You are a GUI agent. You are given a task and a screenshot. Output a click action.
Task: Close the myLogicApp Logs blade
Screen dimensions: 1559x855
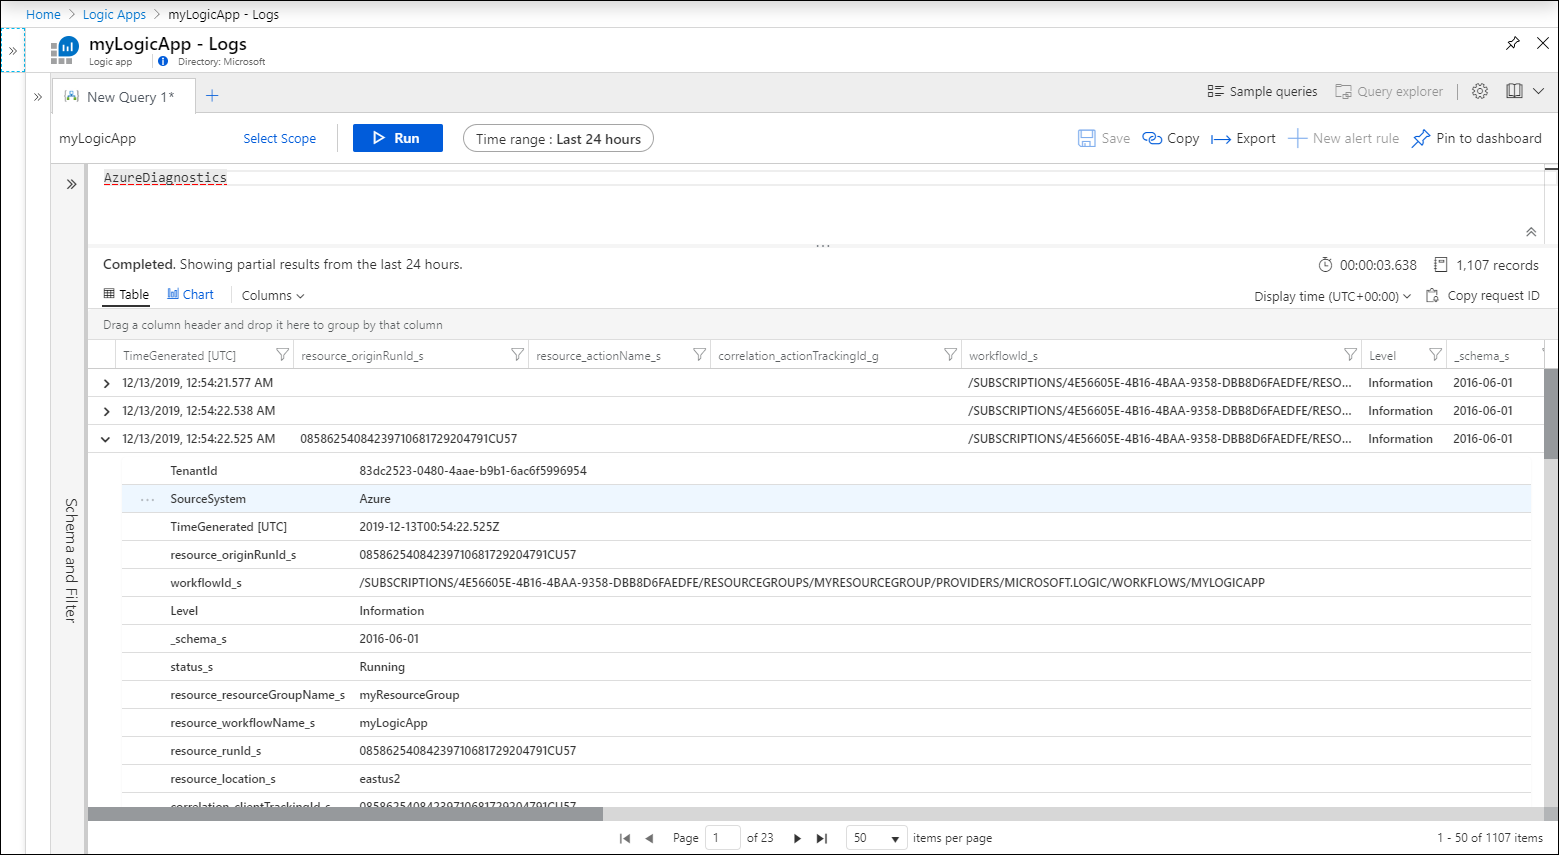pos(1543,43)
